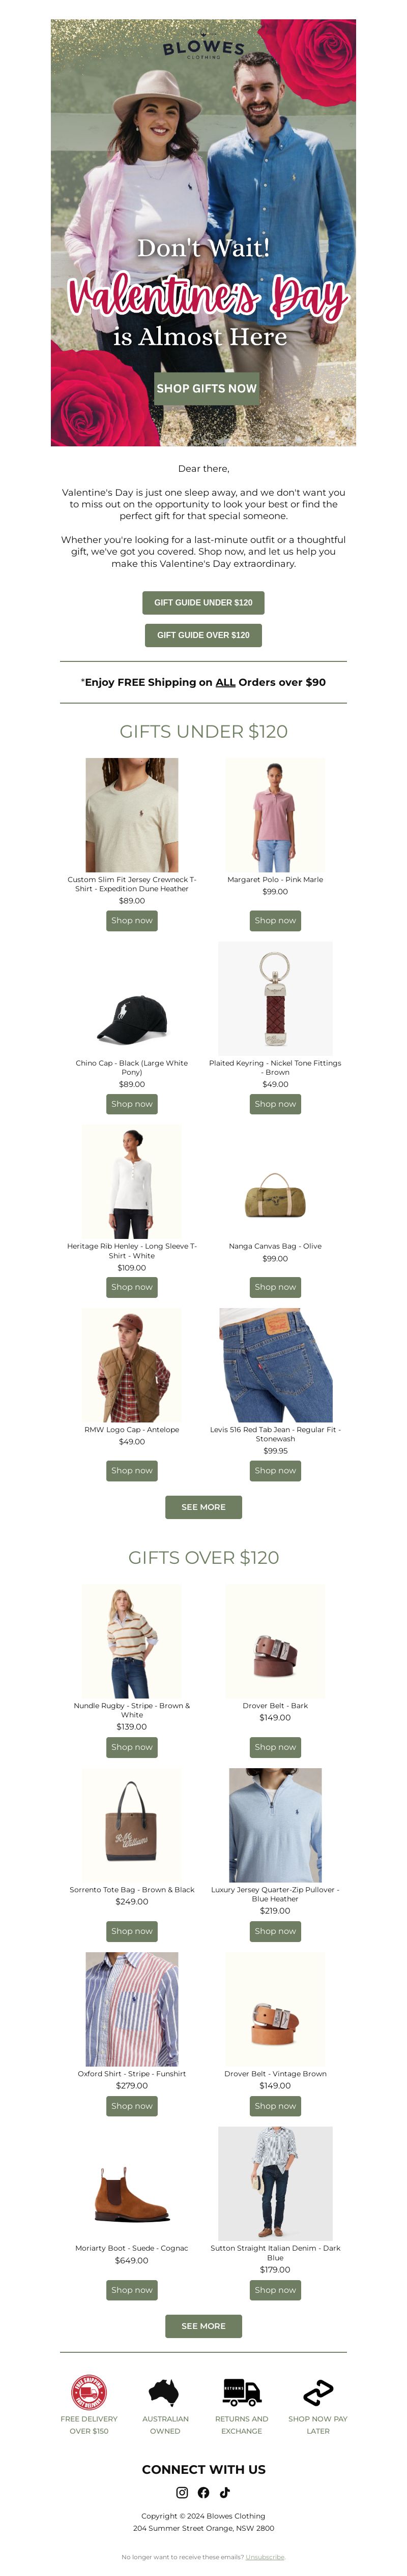
Task: Click Shop now for Nanga Canvas Bag Olive
Action: coord(275,1287)
